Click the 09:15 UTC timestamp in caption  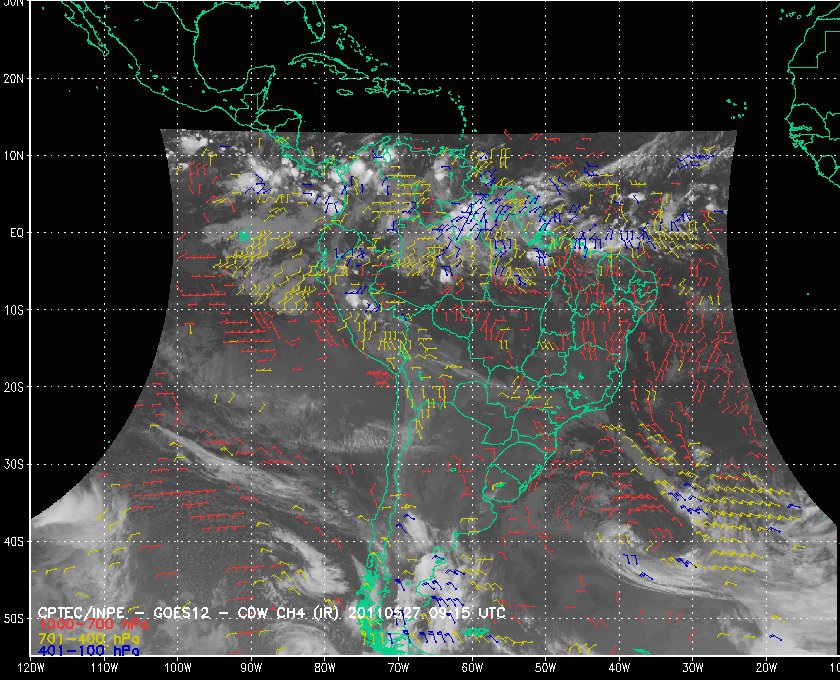[x=467, y=612]
